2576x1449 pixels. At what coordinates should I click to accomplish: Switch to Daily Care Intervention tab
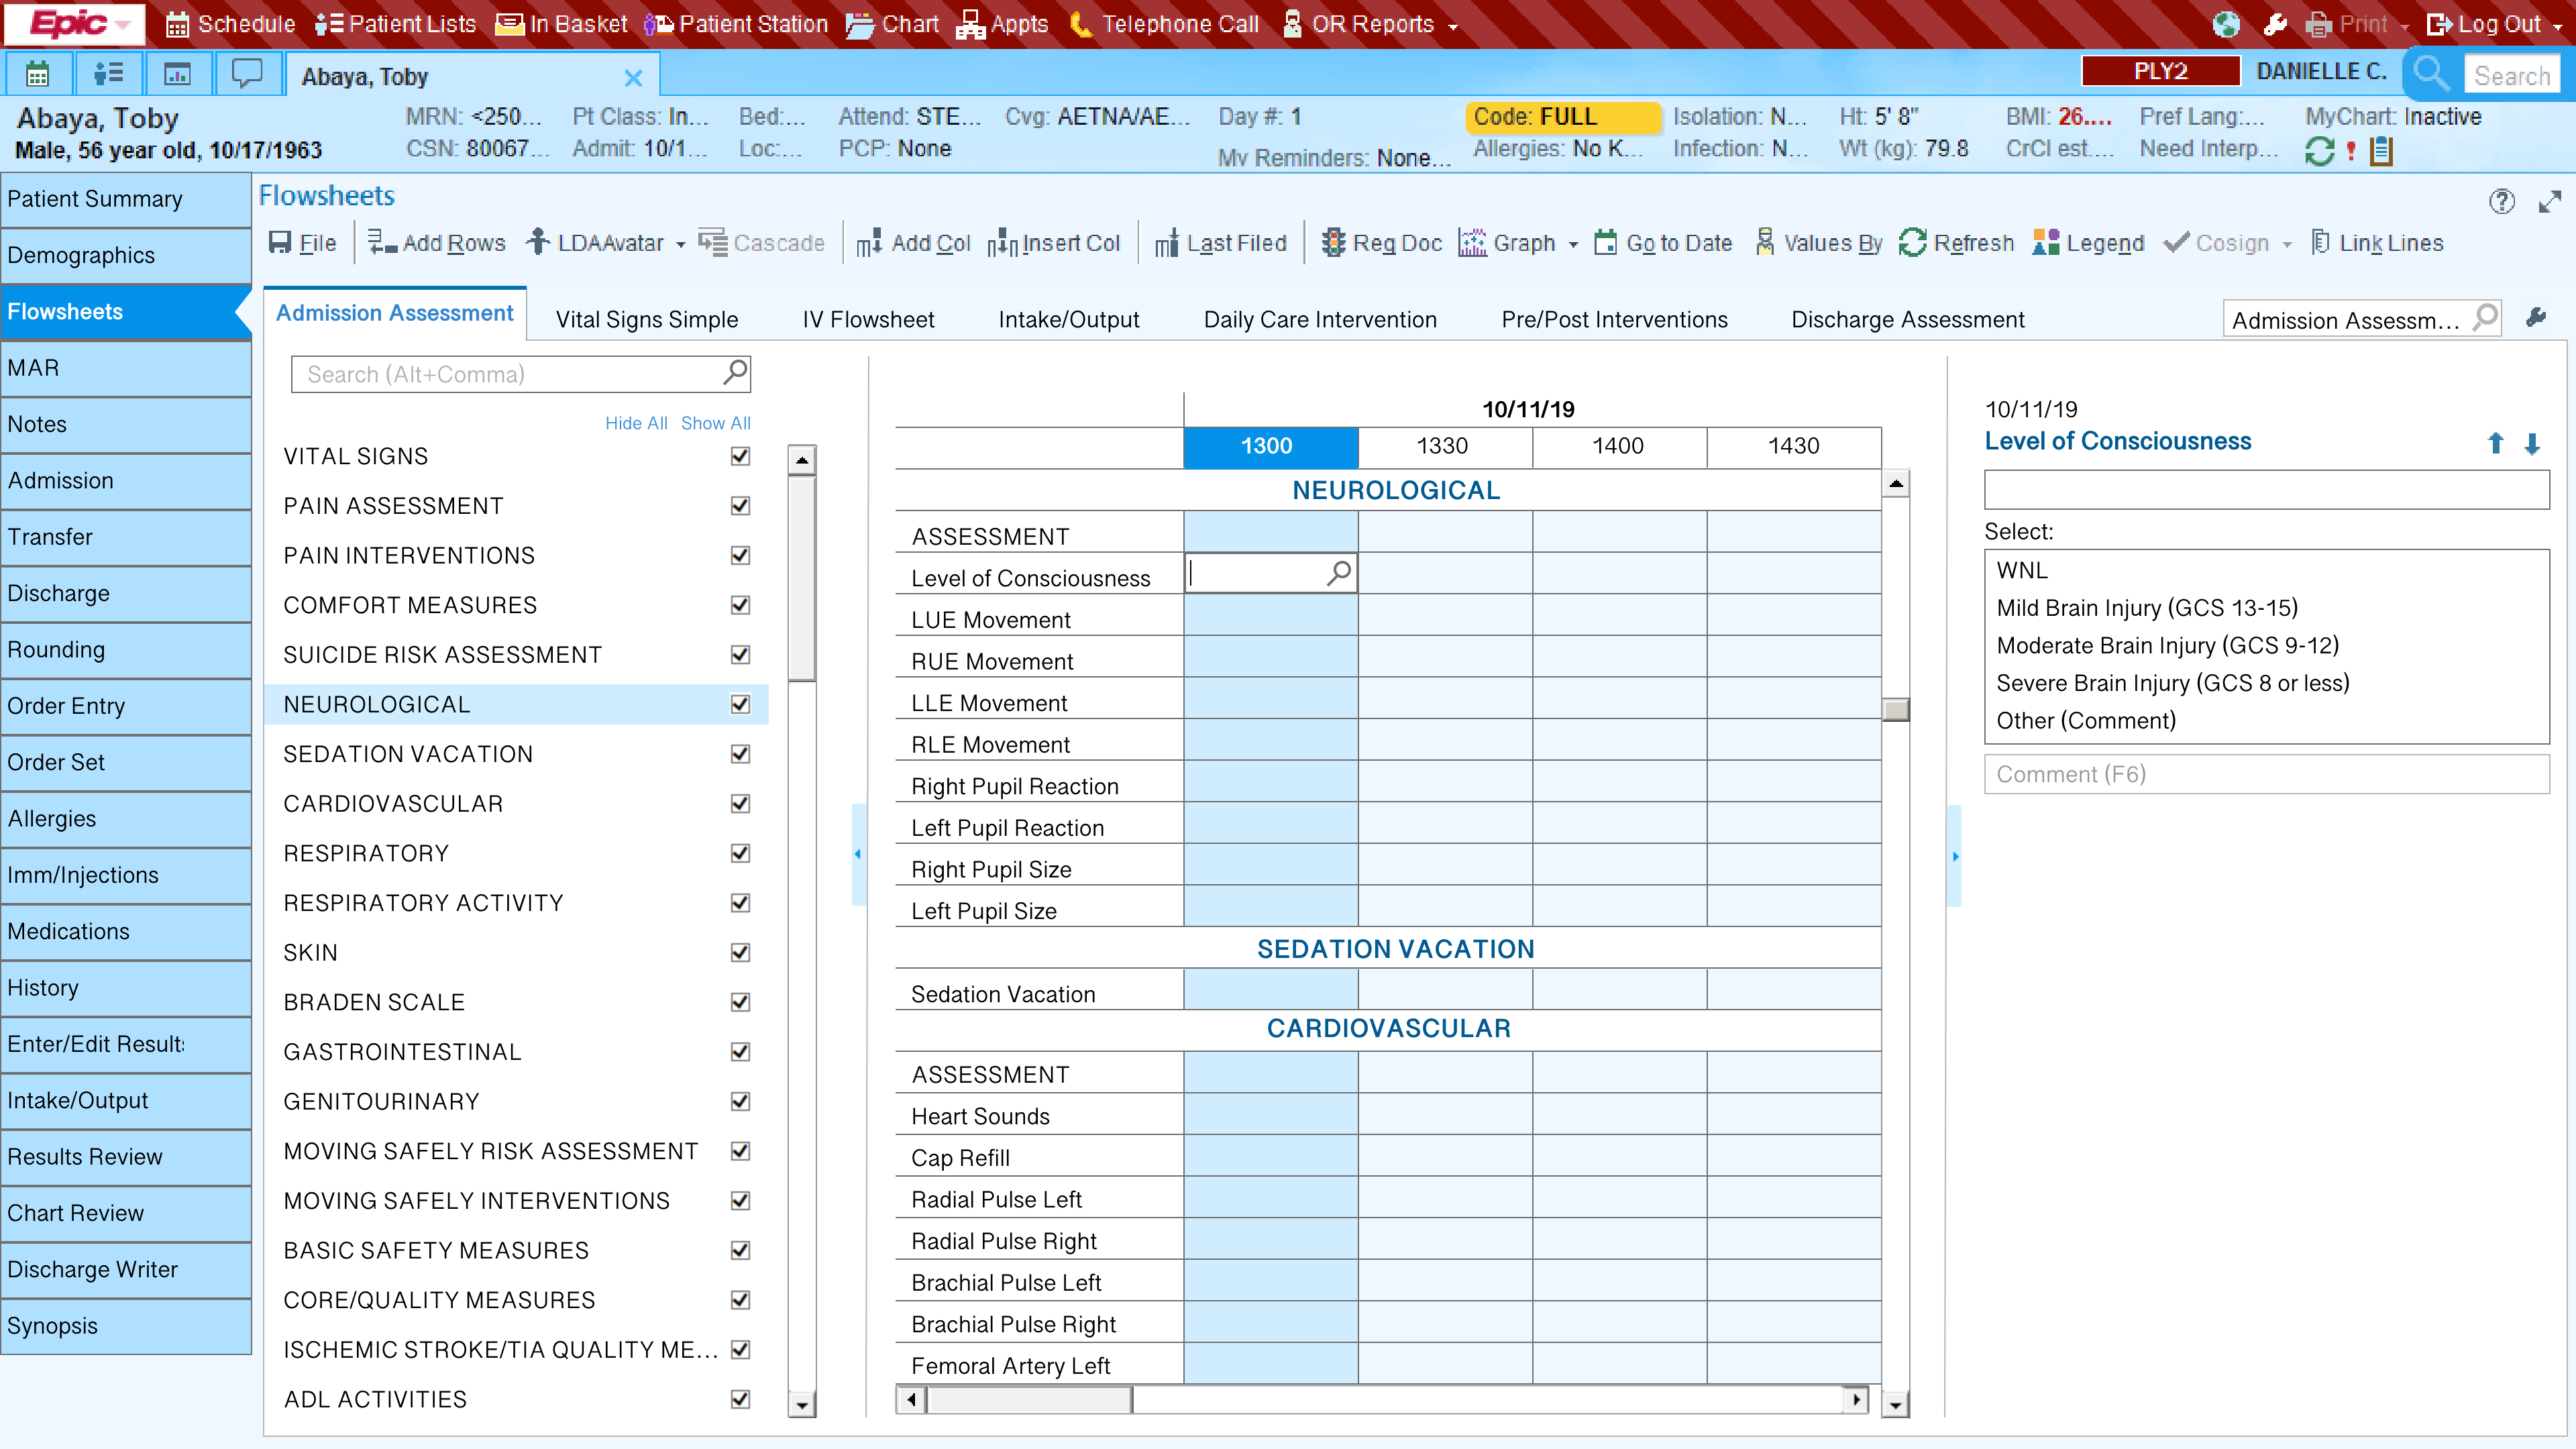[1320, 319]
